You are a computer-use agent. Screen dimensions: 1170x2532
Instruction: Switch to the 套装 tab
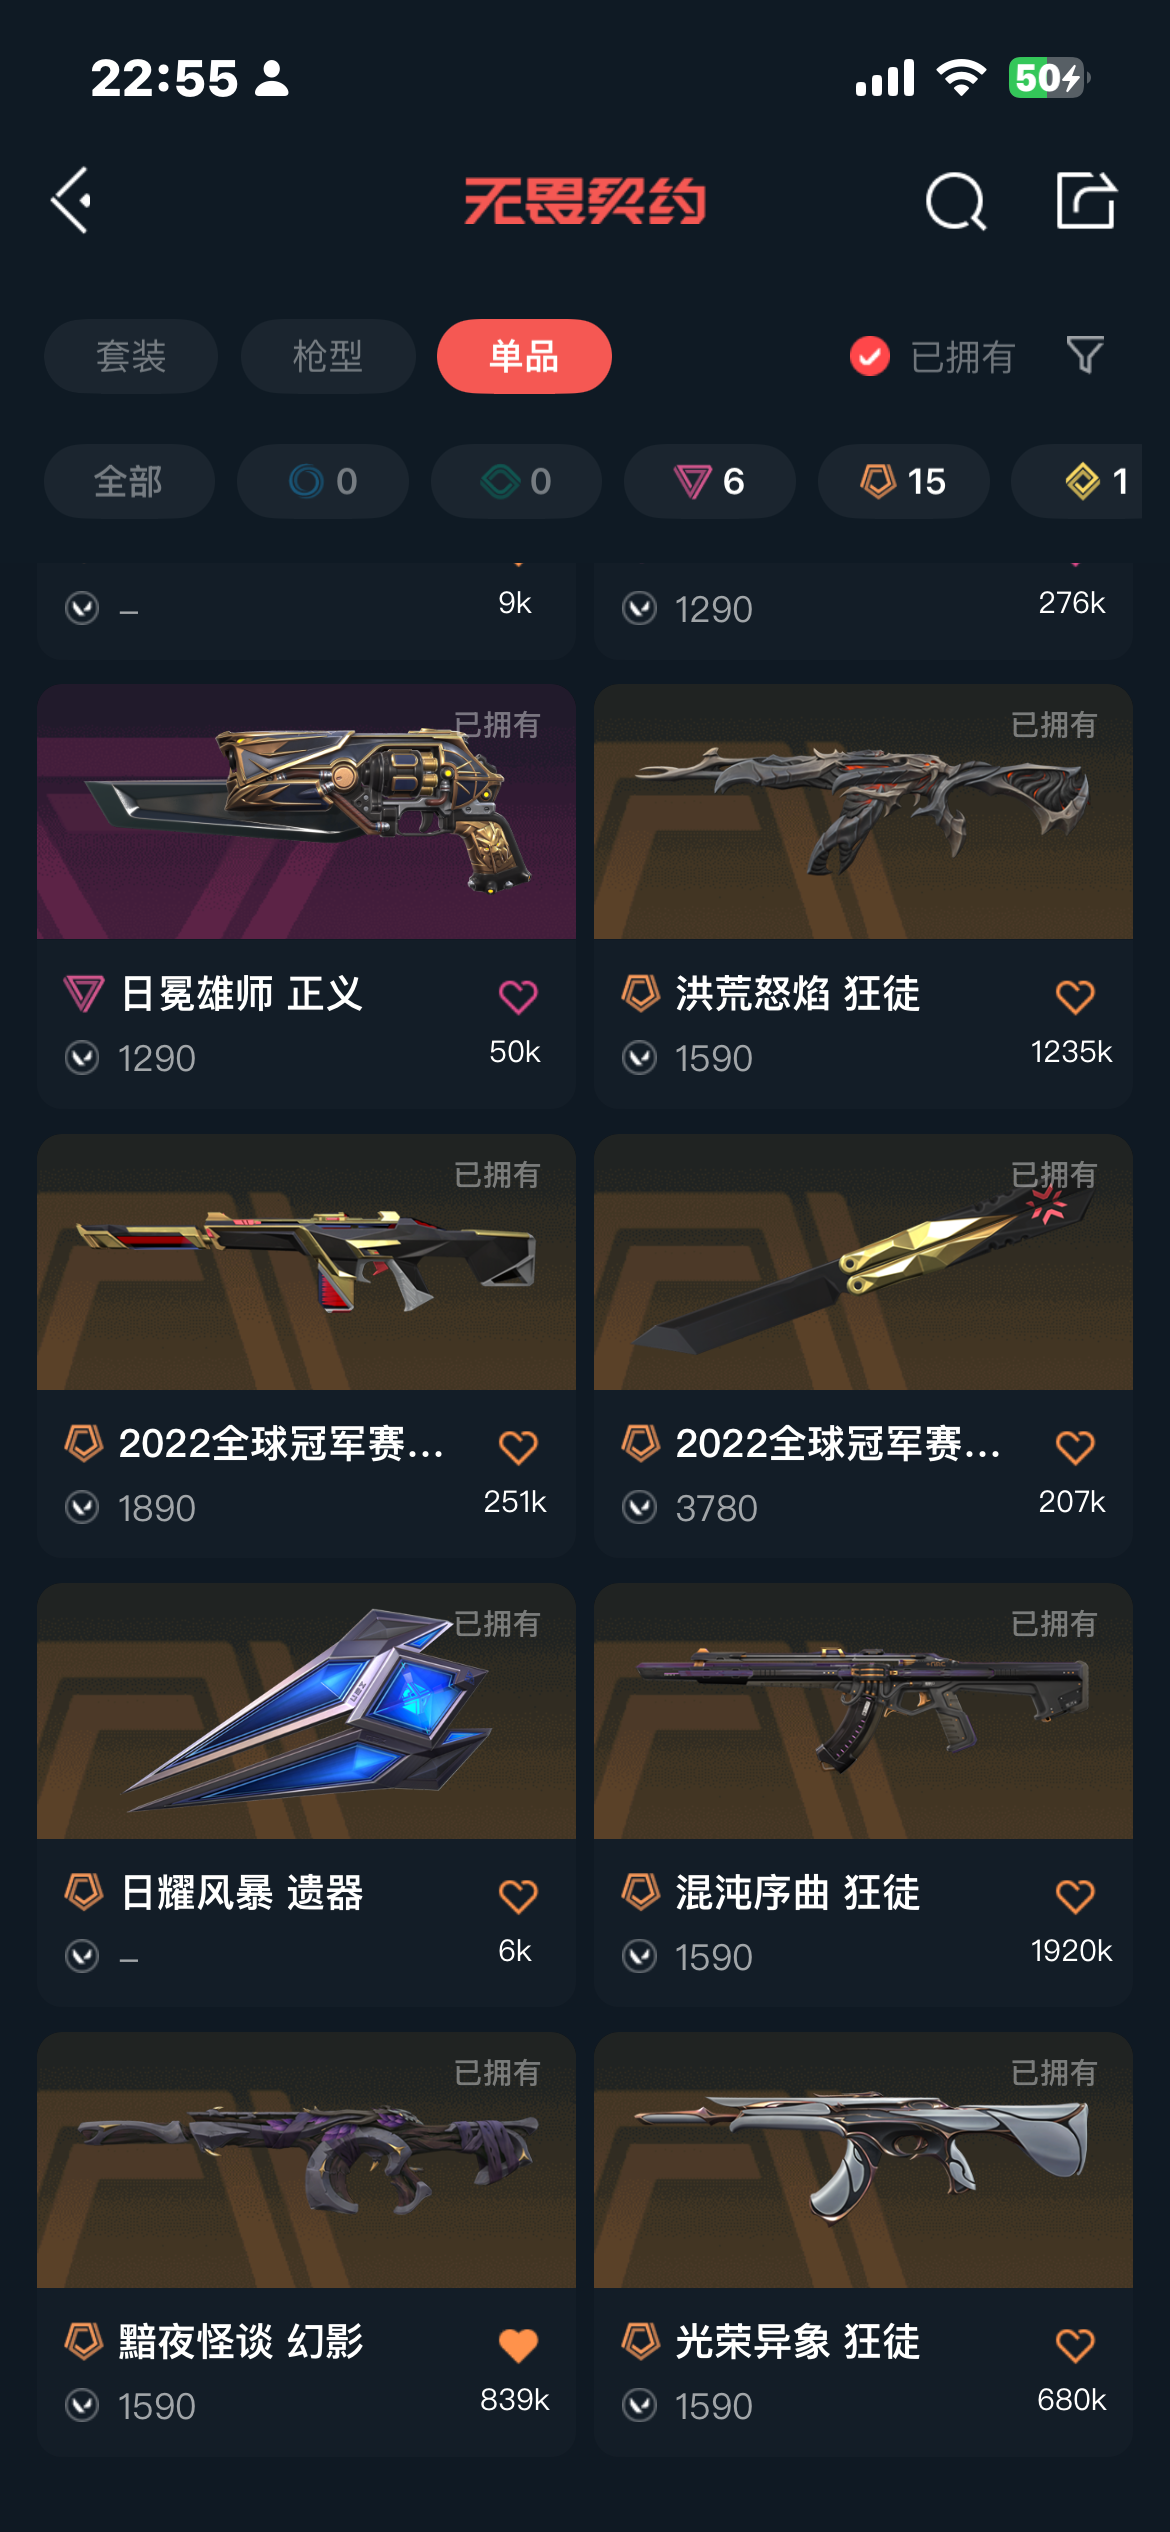[131, 356]
